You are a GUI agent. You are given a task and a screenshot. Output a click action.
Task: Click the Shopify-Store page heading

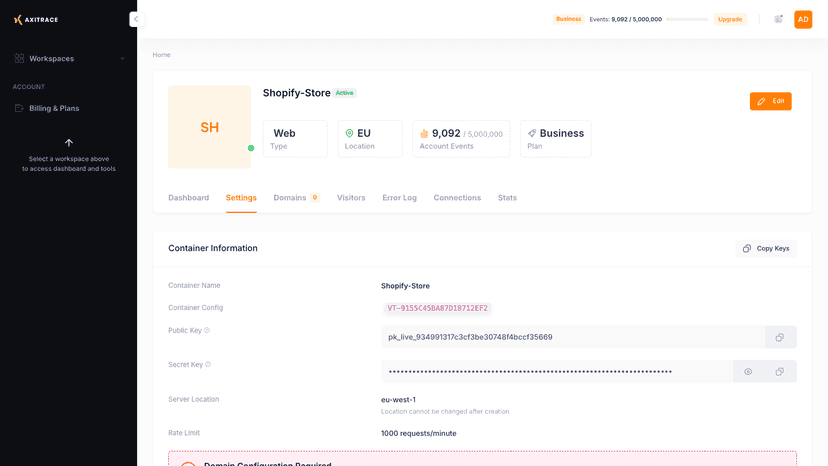coord(297,93)
